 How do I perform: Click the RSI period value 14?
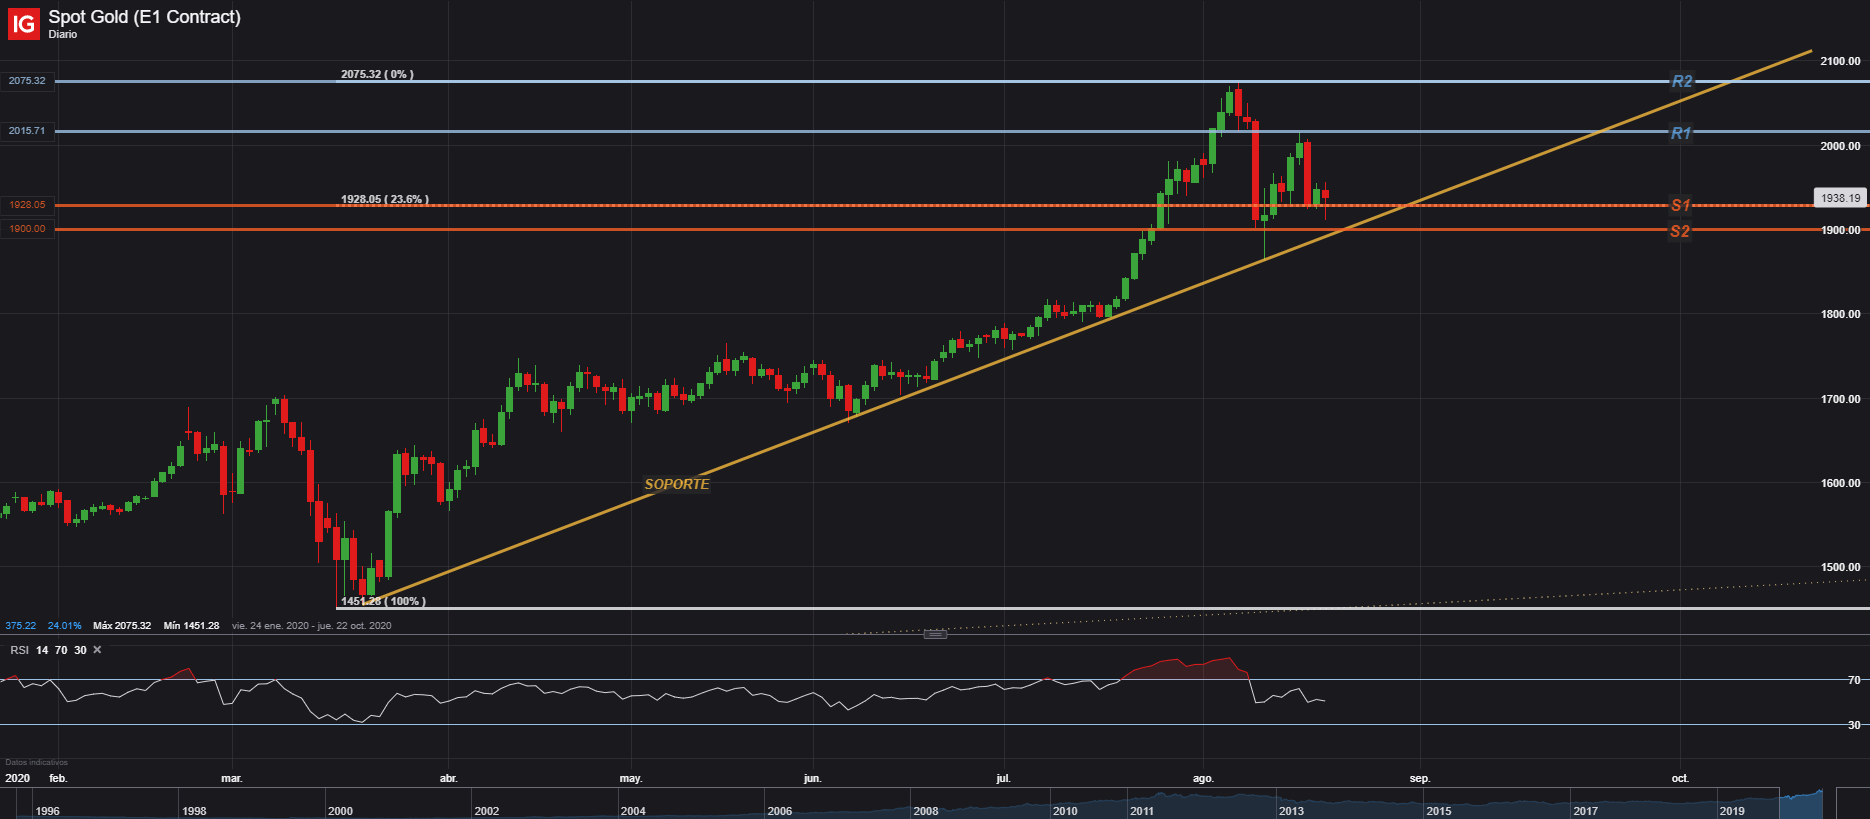coord(42,650)
